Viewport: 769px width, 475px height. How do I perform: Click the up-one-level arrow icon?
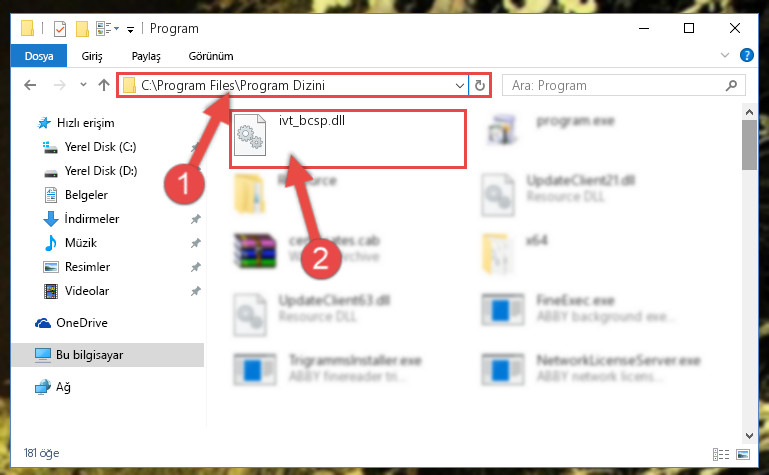click(103, 85)
